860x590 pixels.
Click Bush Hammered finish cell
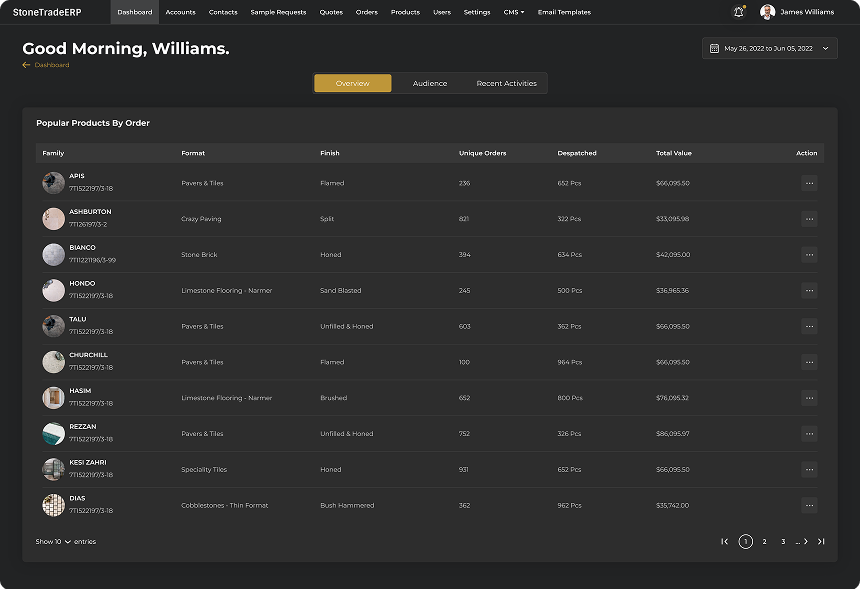(x=347, y=505)
